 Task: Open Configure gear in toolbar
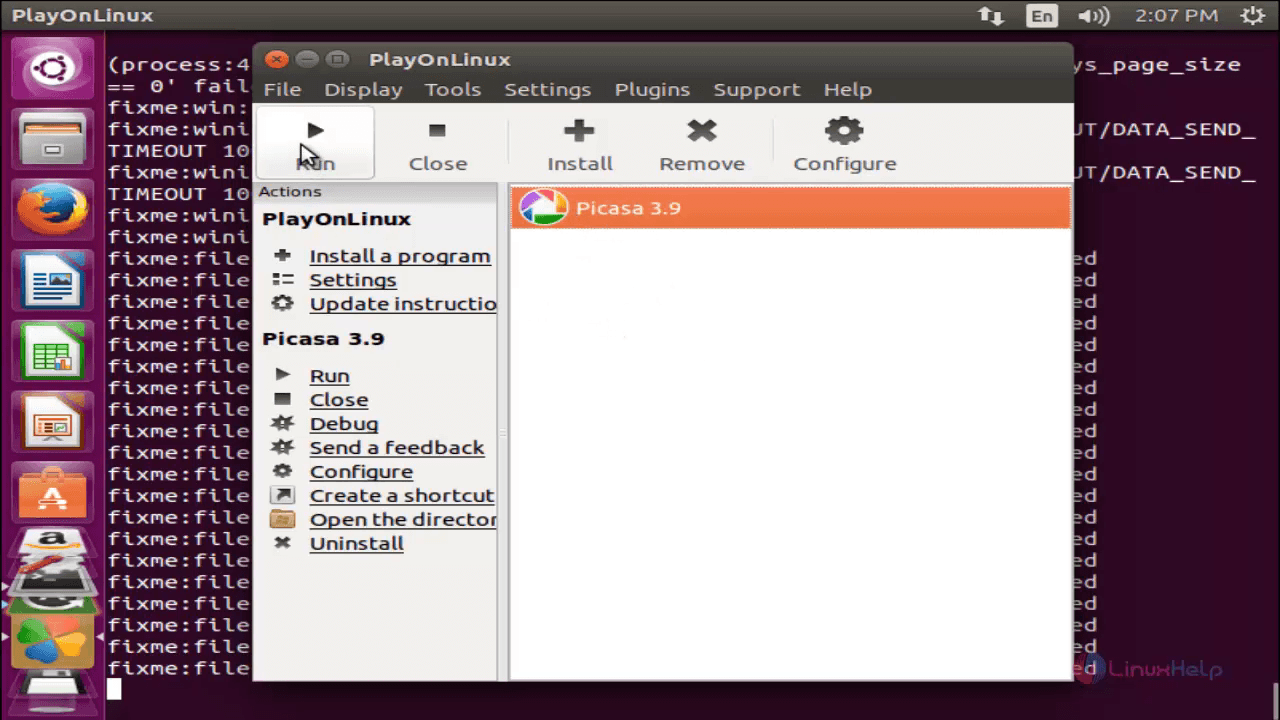click(844, 130)
